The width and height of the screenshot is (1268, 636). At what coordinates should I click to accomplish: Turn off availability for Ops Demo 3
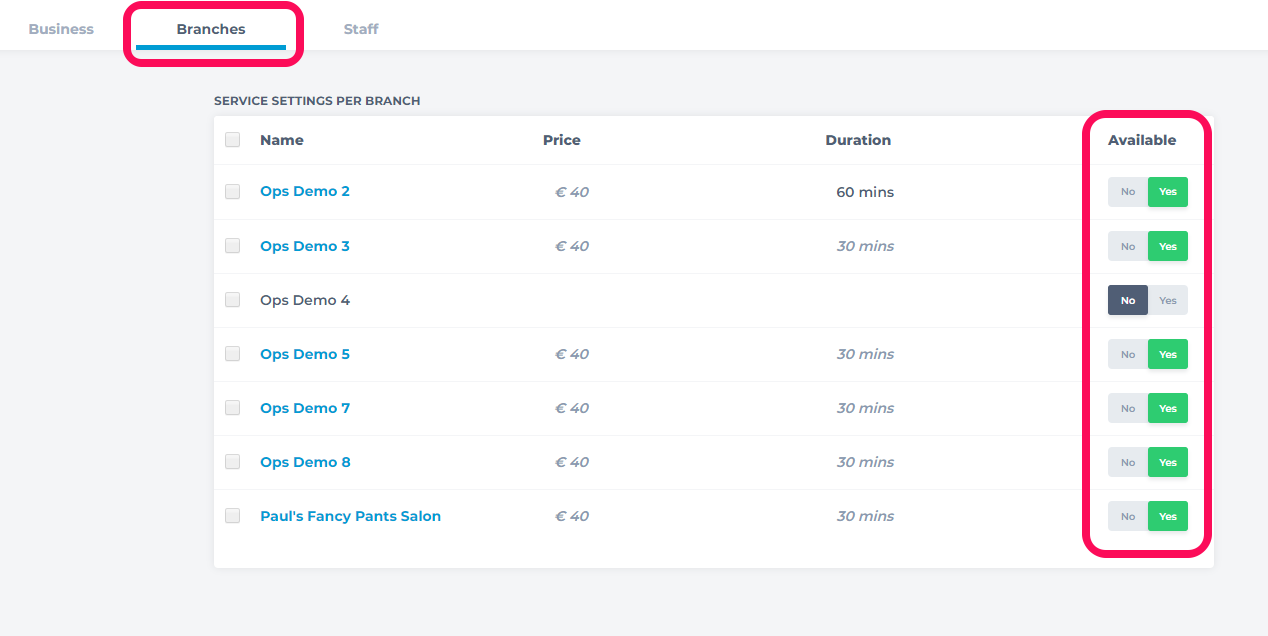(1128, 246)
